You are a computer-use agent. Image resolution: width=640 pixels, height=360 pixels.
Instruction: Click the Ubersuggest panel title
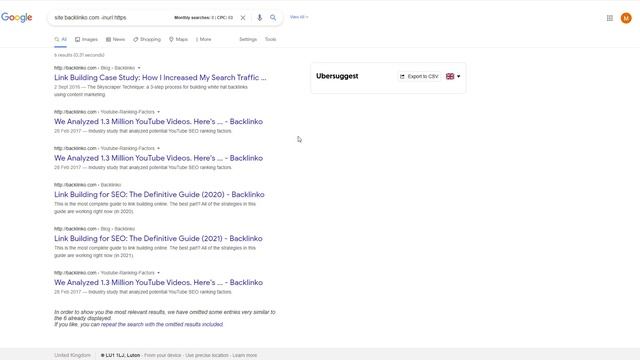(337, 76)
